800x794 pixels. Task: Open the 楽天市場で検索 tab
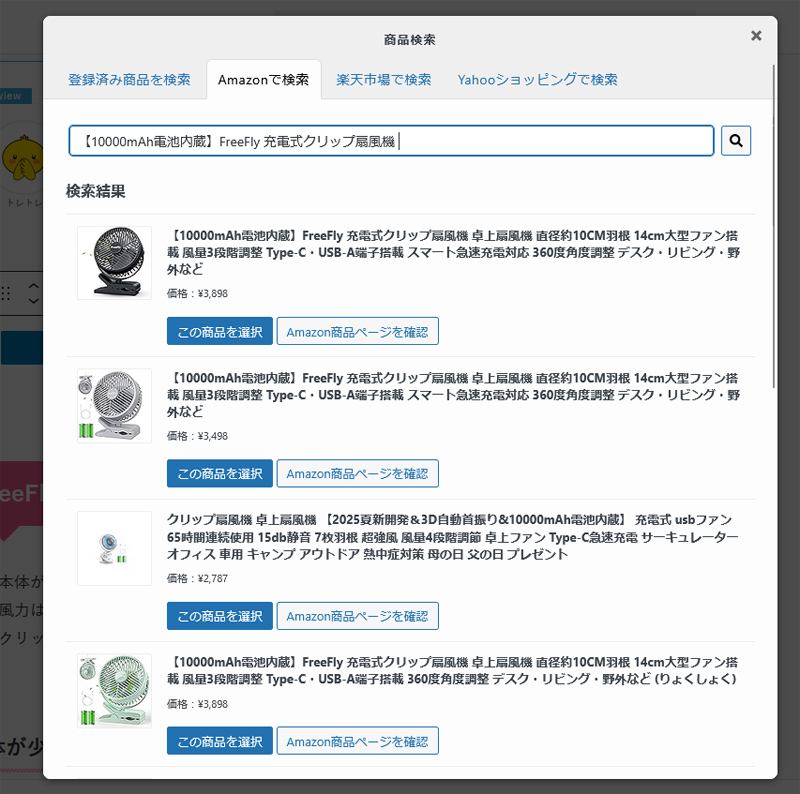(384, 79)
